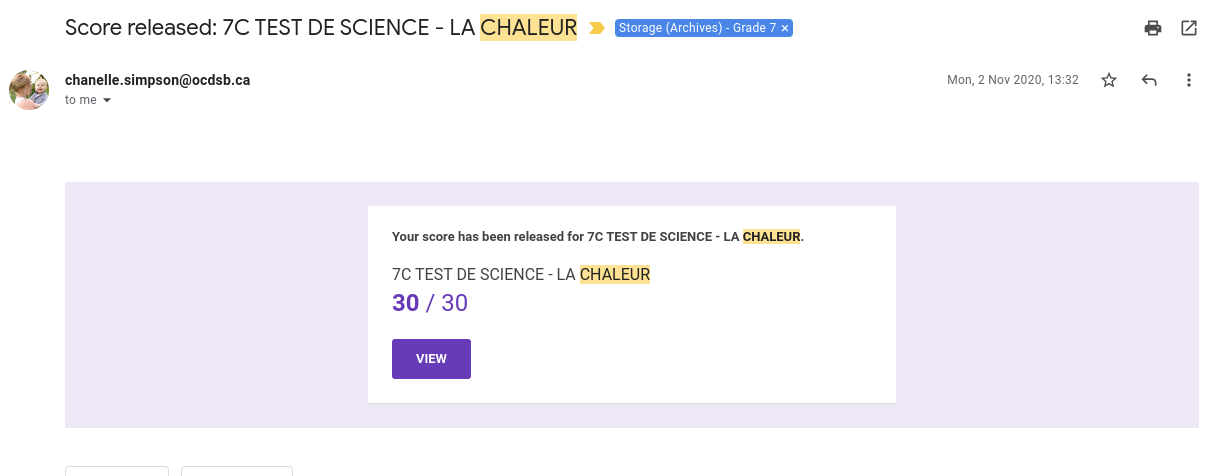Open the email in a new window

[x=1189, y=28]
